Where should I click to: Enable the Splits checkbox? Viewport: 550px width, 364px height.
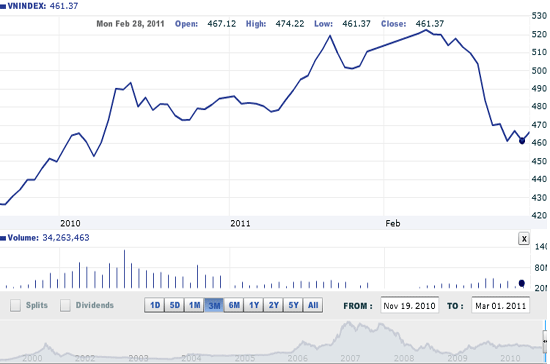(15, 305)
